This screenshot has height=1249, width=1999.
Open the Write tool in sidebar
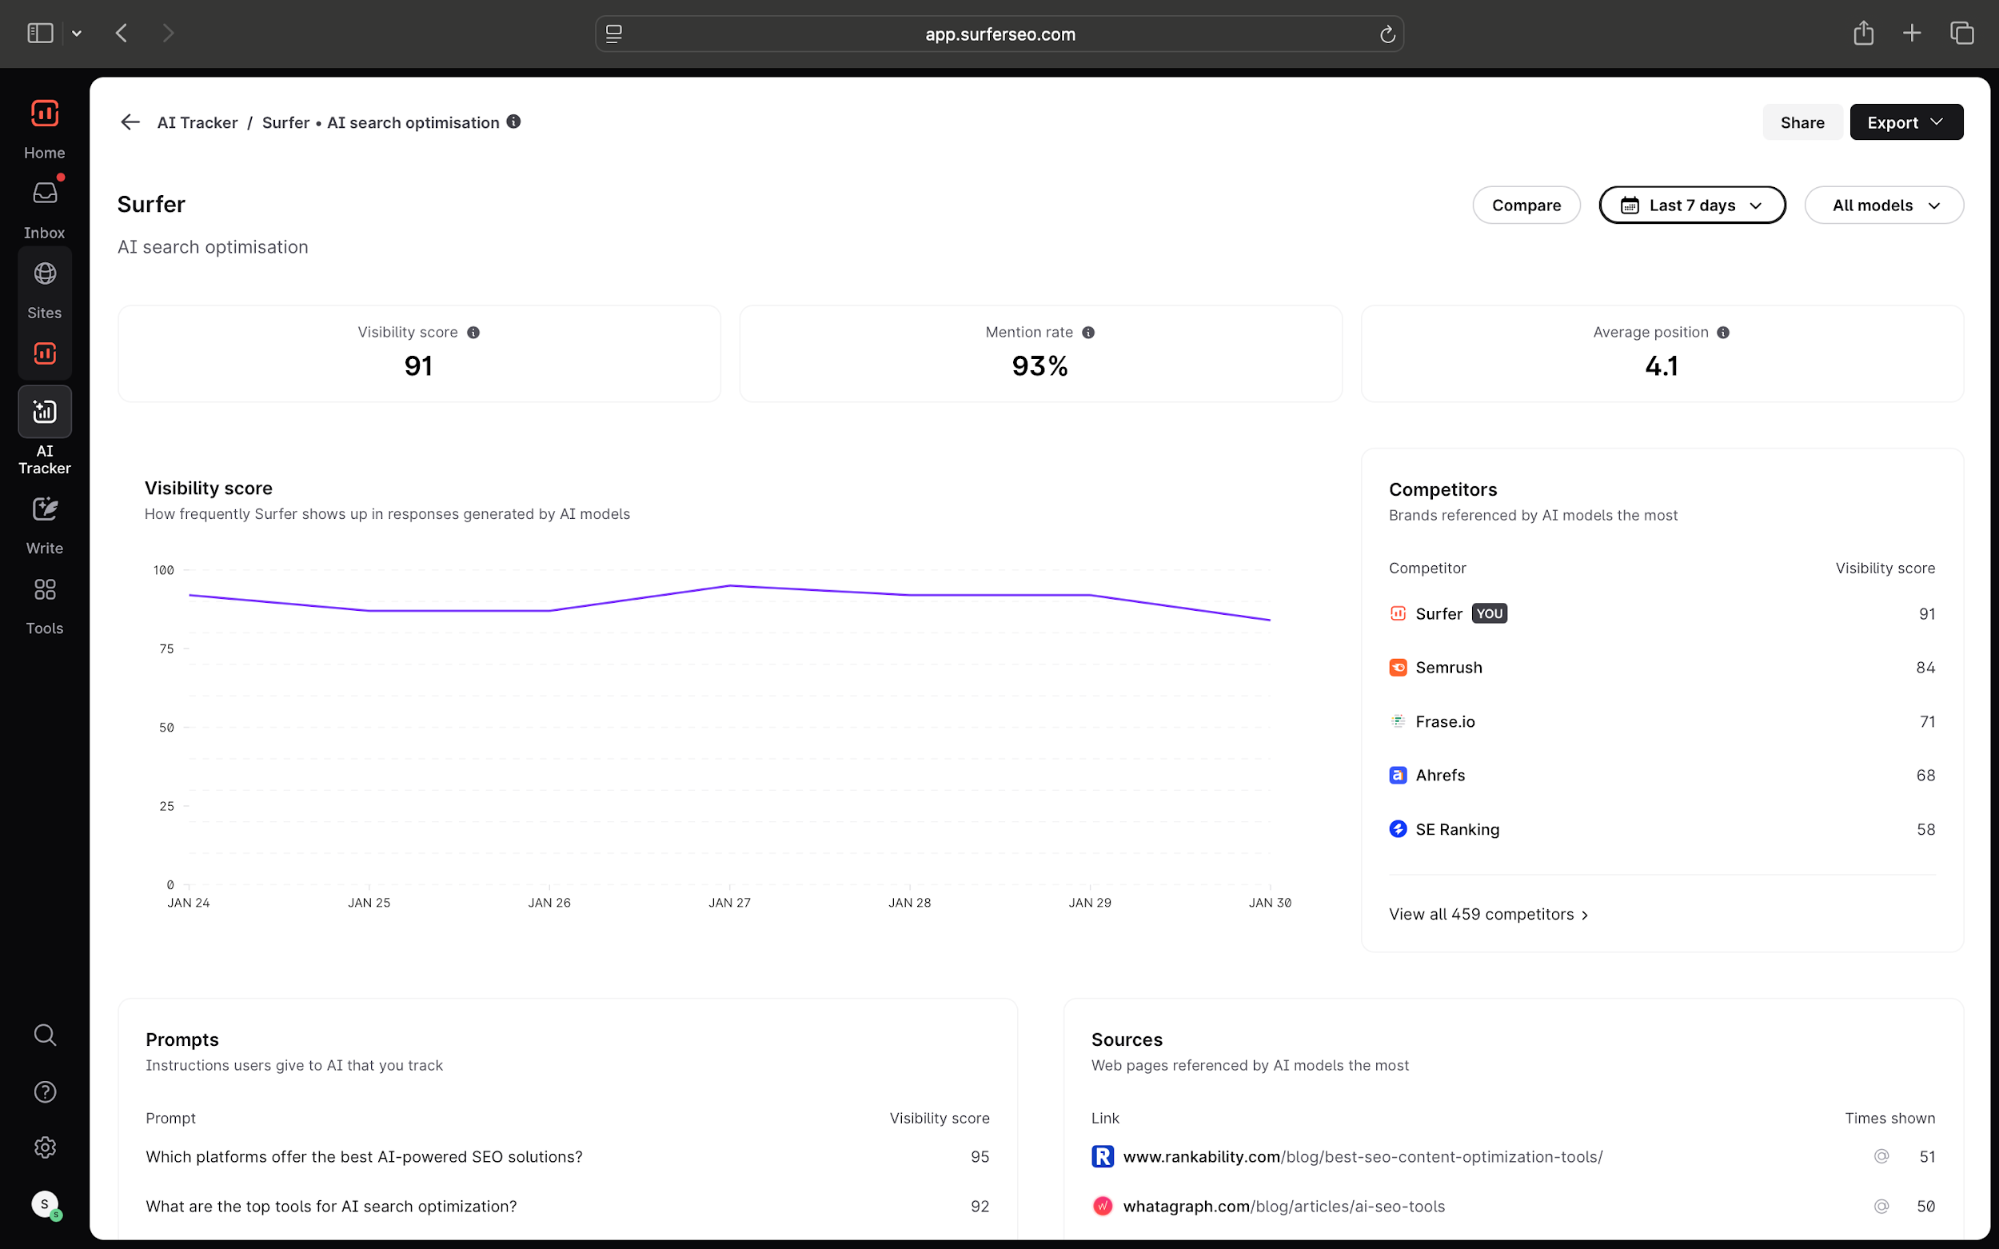point(44,510)
